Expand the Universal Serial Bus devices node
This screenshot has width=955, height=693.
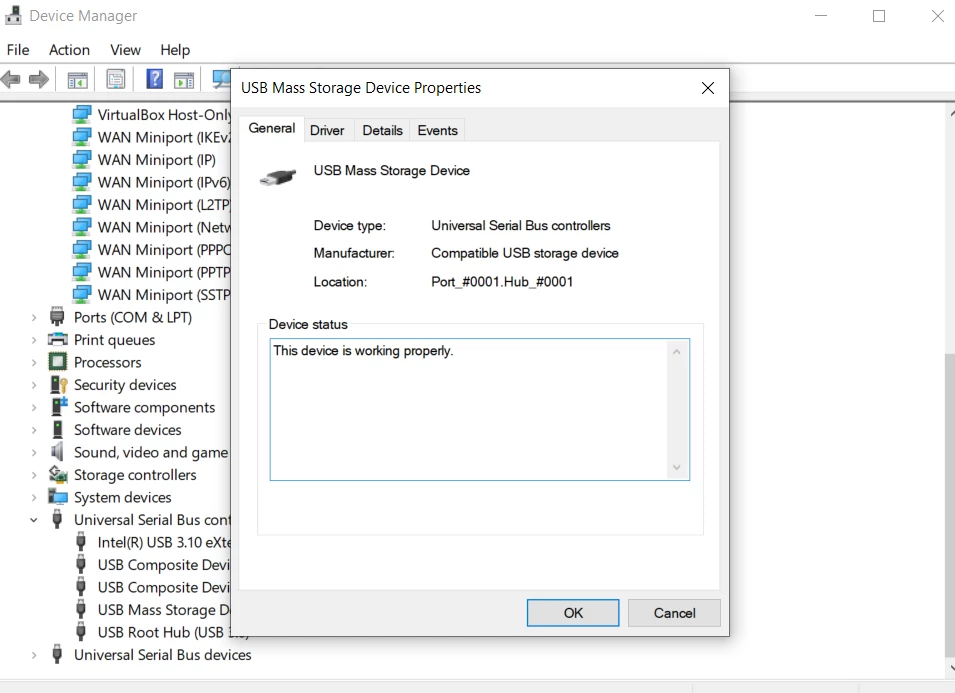tap(34, 655)
